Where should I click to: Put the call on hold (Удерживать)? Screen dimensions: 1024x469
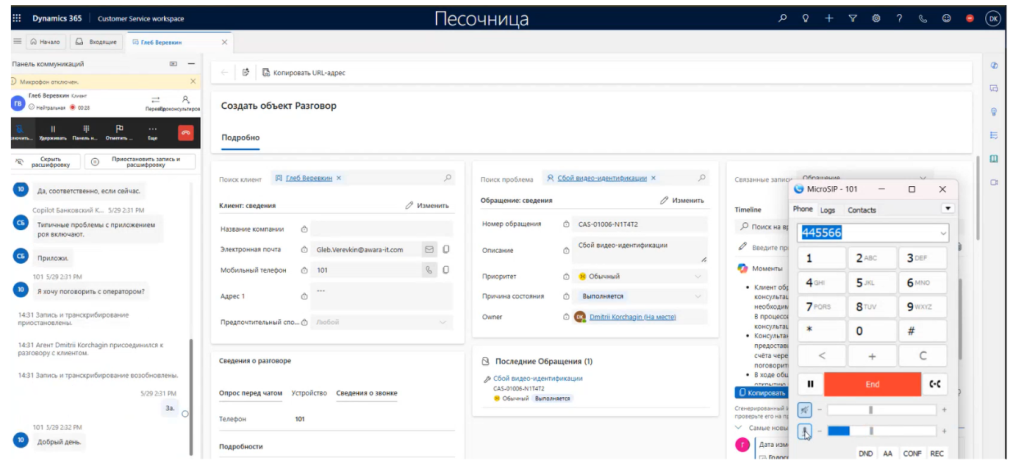(52, 132)
